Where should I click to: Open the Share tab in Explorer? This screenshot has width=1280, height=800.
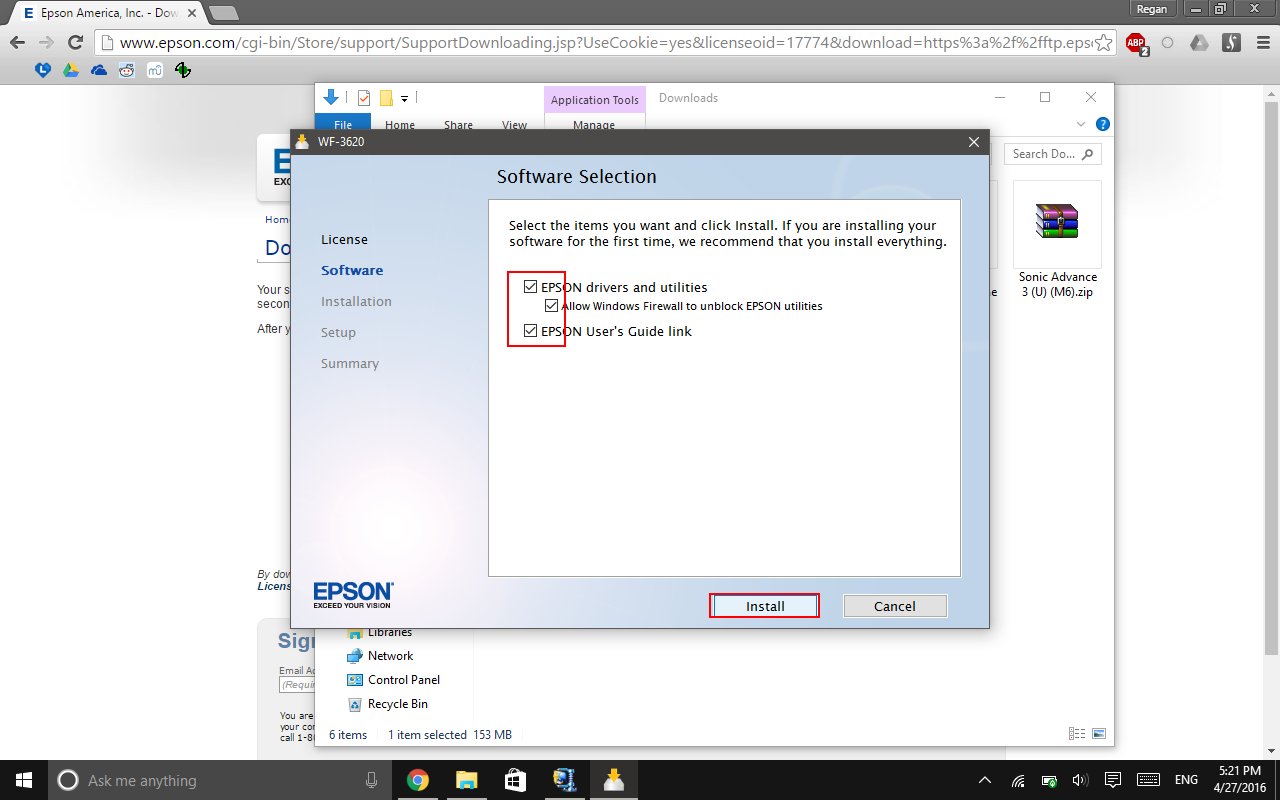[x=459, y=125]
